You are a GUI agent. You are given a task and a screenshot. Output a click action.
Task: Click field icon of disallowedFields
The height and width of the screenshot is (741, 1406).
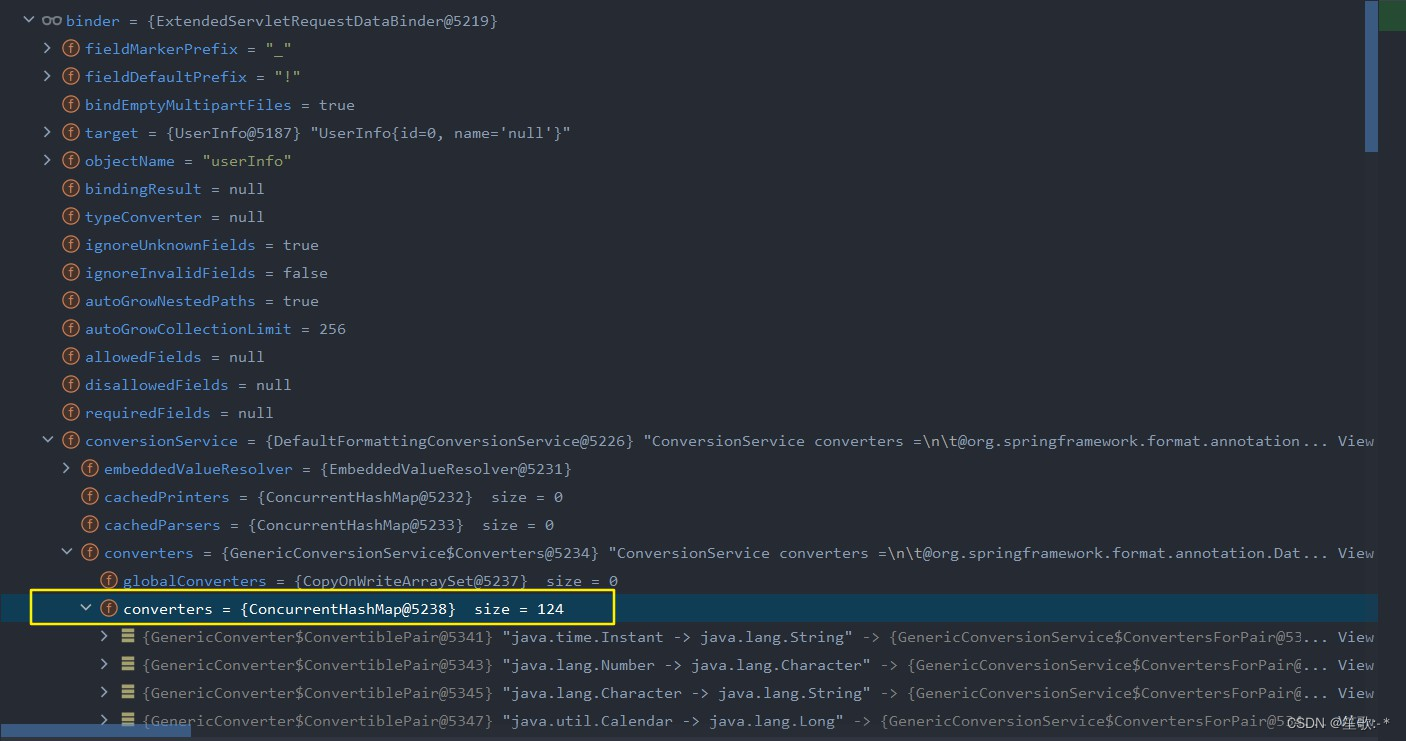[70, 384]
